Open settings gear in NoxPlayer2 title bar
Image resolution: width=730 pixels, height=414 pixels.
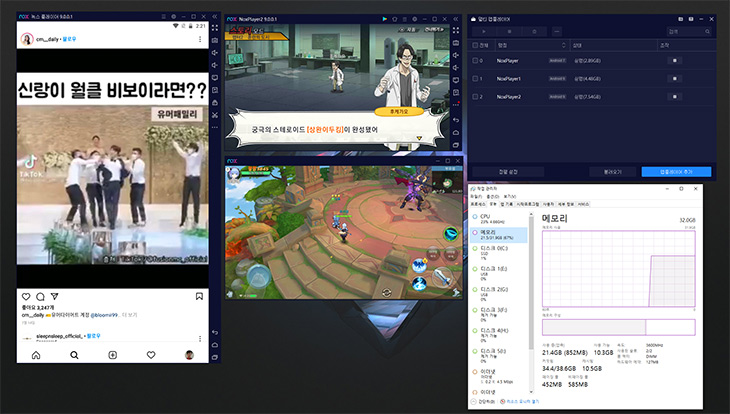point(414,19)
